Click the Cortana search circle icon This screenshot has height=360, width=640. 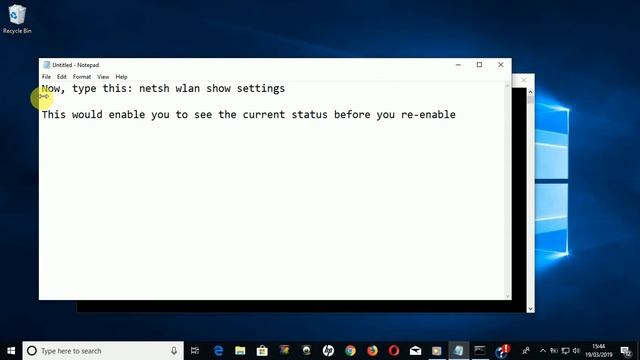coord(31,351)
